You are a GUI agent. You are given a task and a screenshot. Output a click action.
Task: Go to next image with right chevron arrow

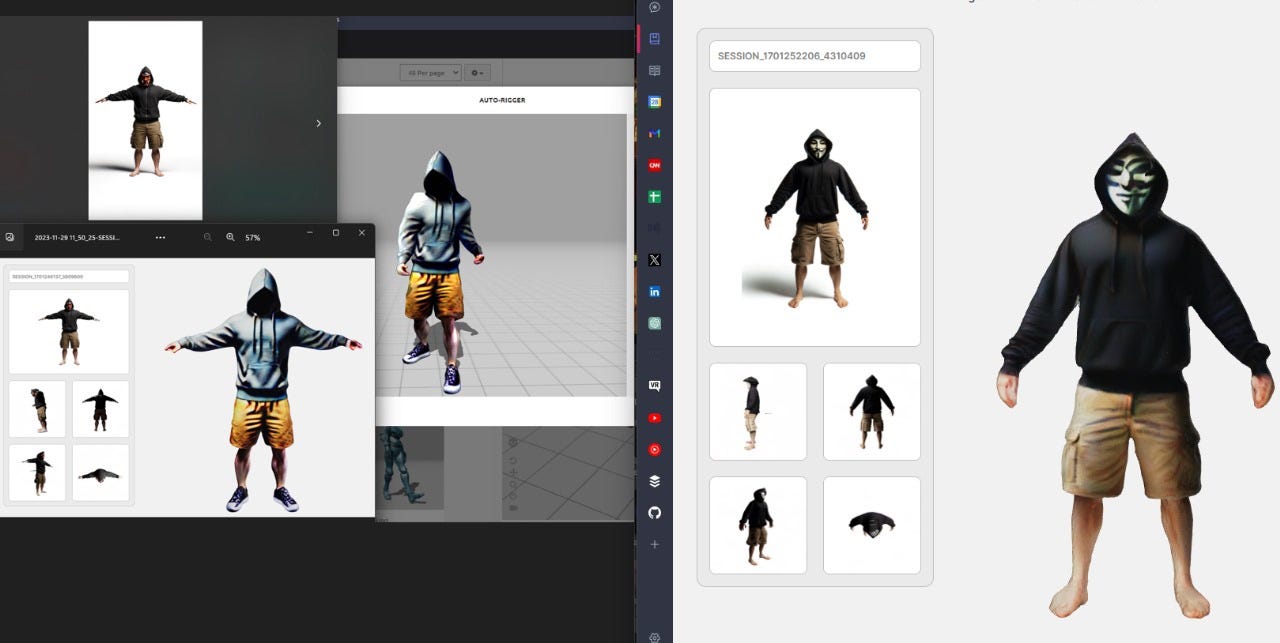coord(319,123)
